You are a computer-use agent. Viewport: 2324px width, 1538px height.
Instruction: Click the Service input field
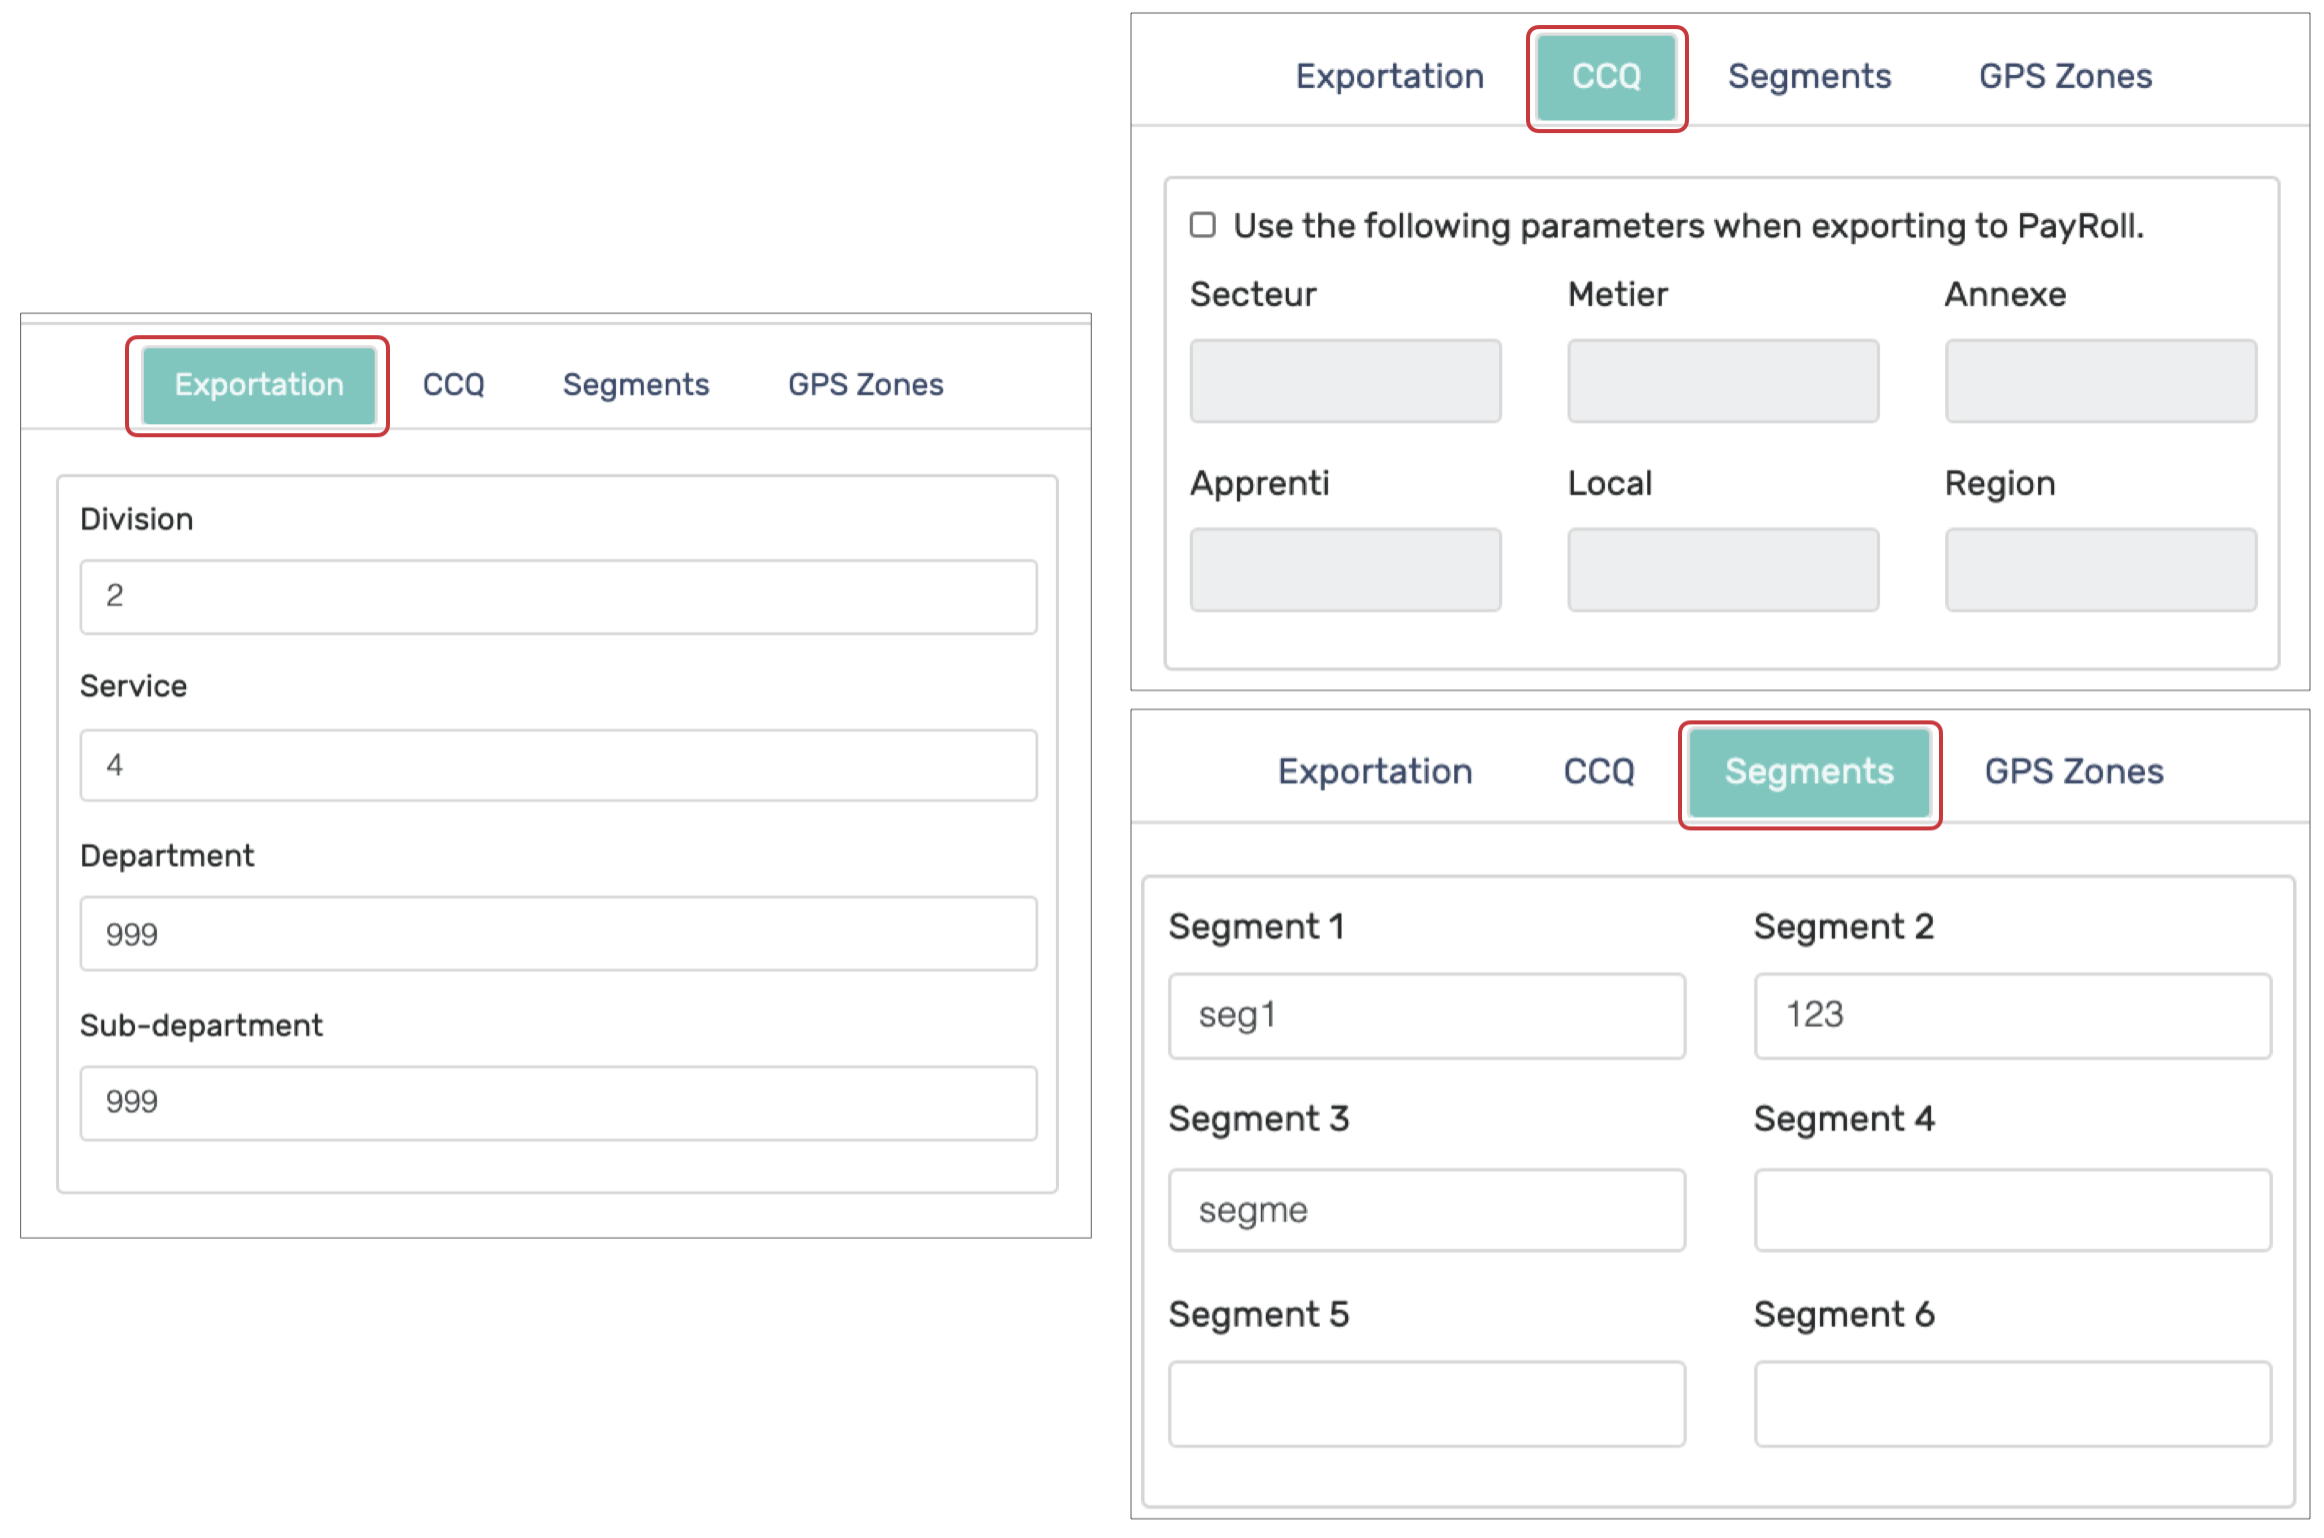[x=558, y=765]
